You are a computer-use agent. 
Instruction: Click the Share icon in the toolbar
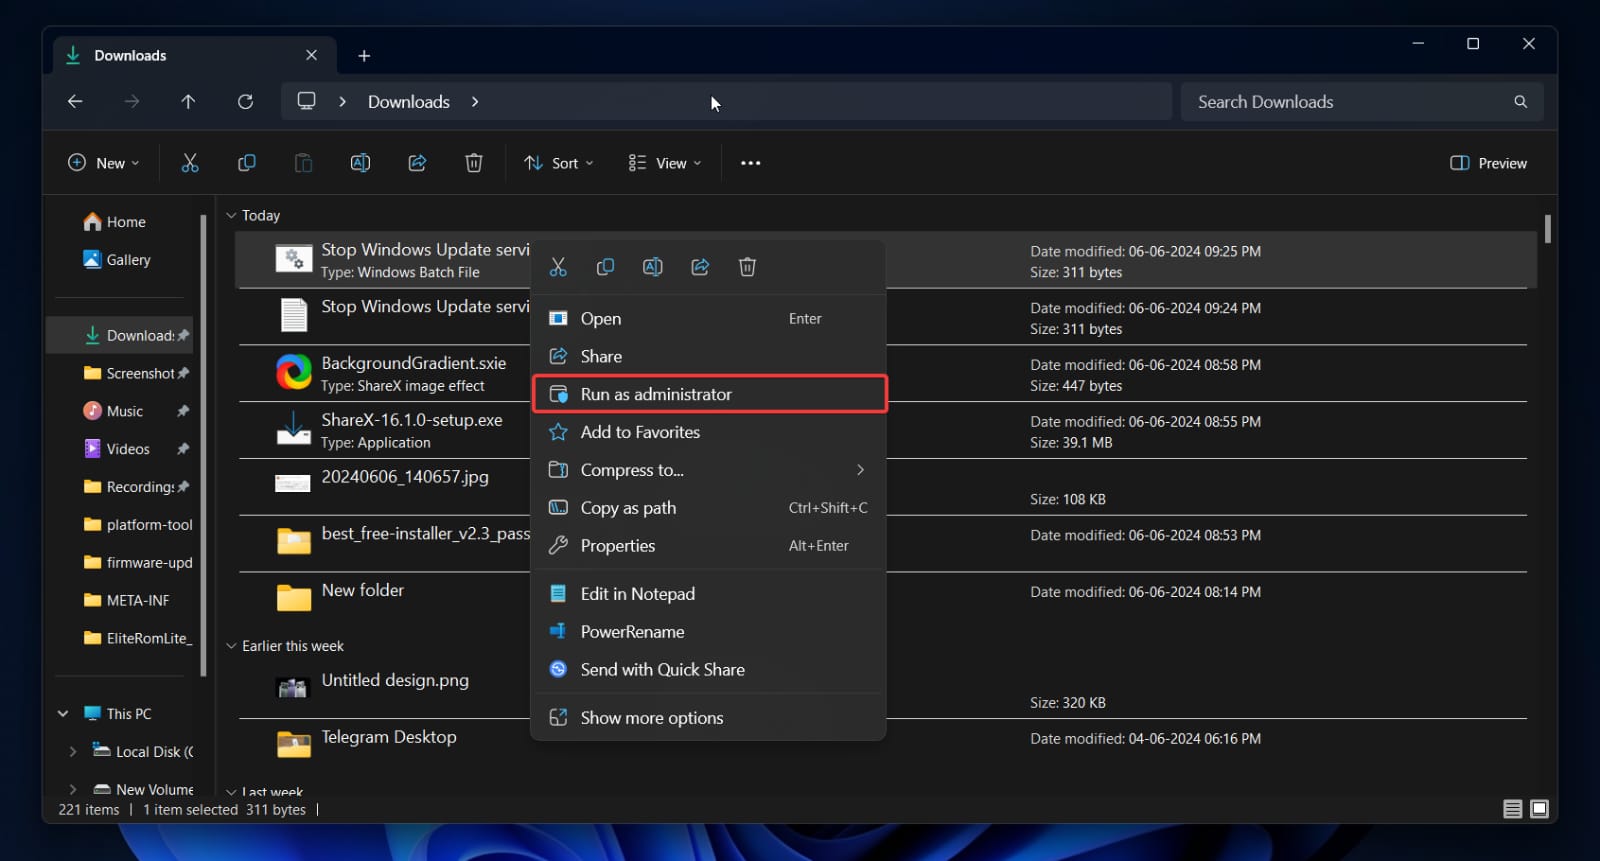(417, 163)
